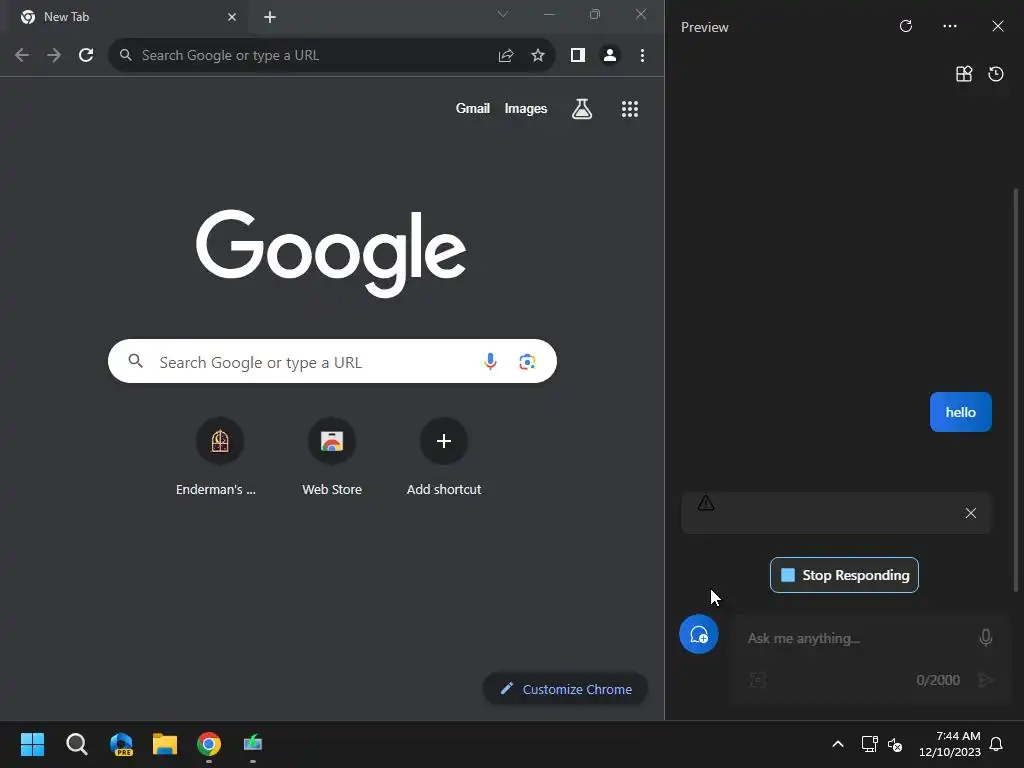Start voice search with the microphone
The image size is (1024, 768).
(490, 361)
